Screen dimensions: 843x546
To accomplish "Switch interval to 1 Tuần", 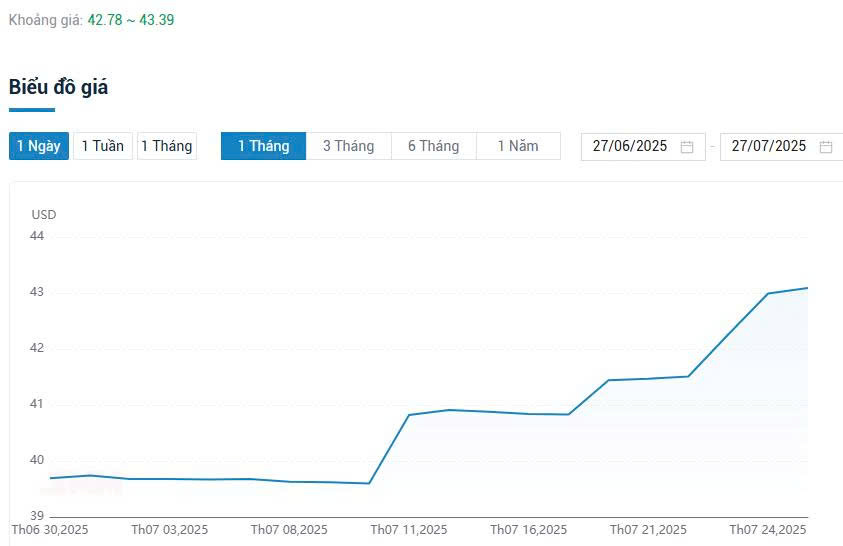I will click(102, 146).
